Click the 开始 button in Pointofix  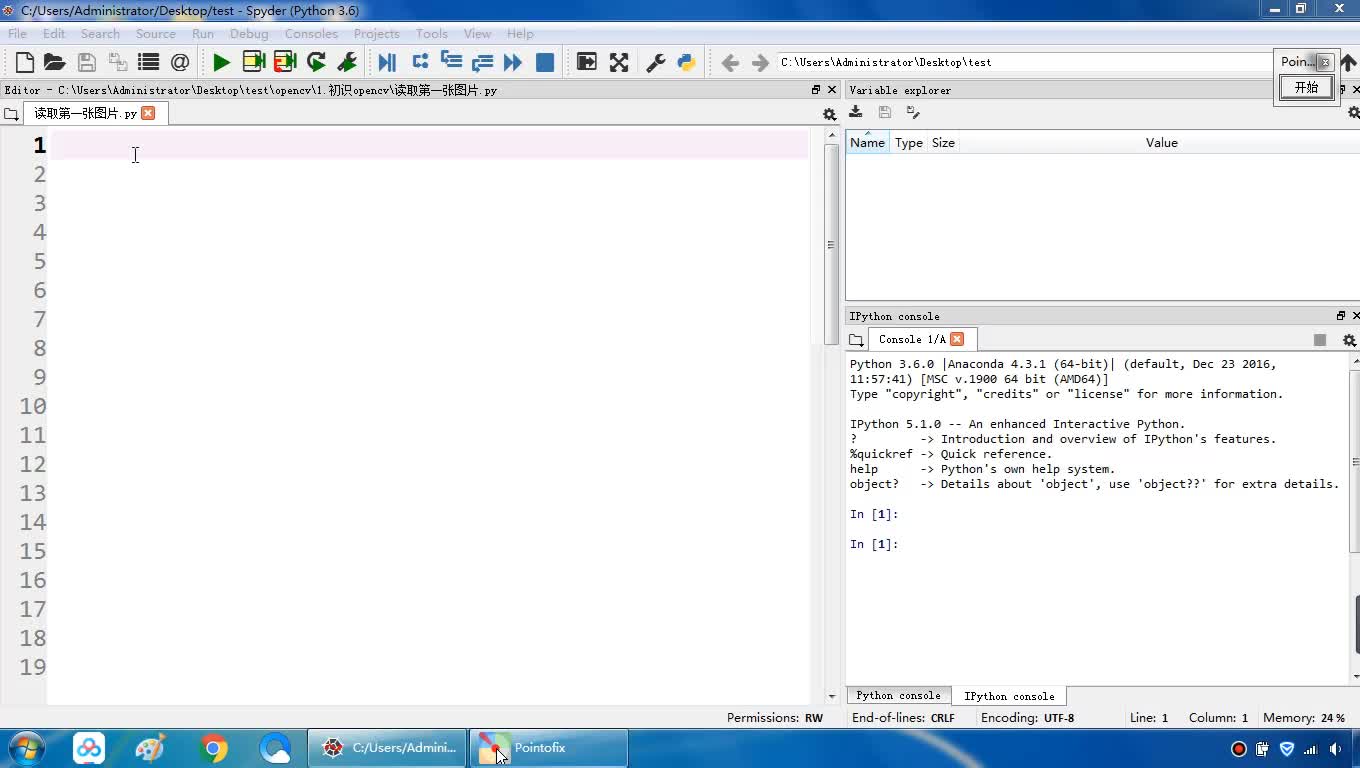click(x=1307, y=87)
